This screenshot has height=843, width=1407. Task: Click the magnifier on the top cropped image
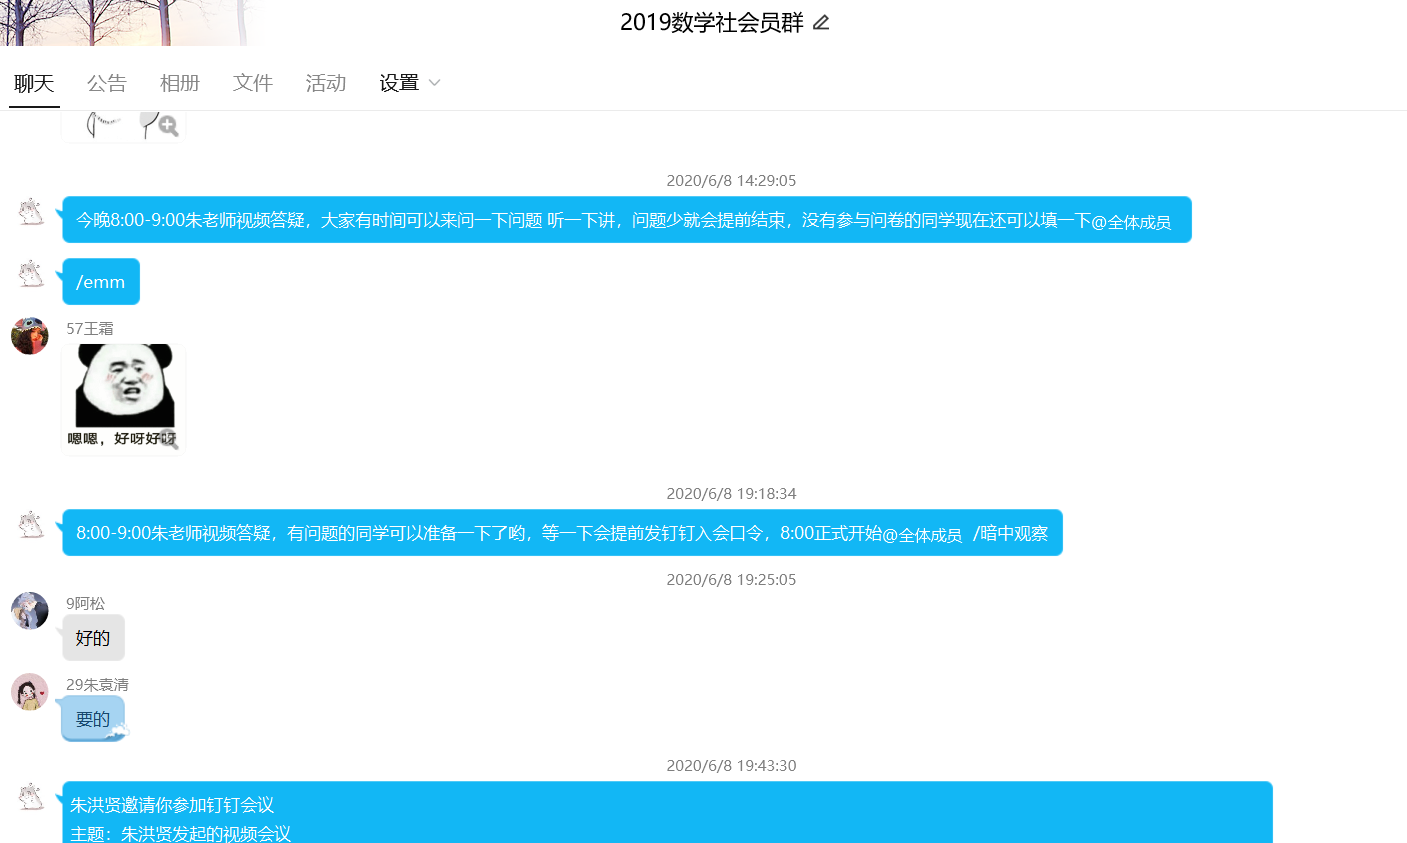pos(168,126)
